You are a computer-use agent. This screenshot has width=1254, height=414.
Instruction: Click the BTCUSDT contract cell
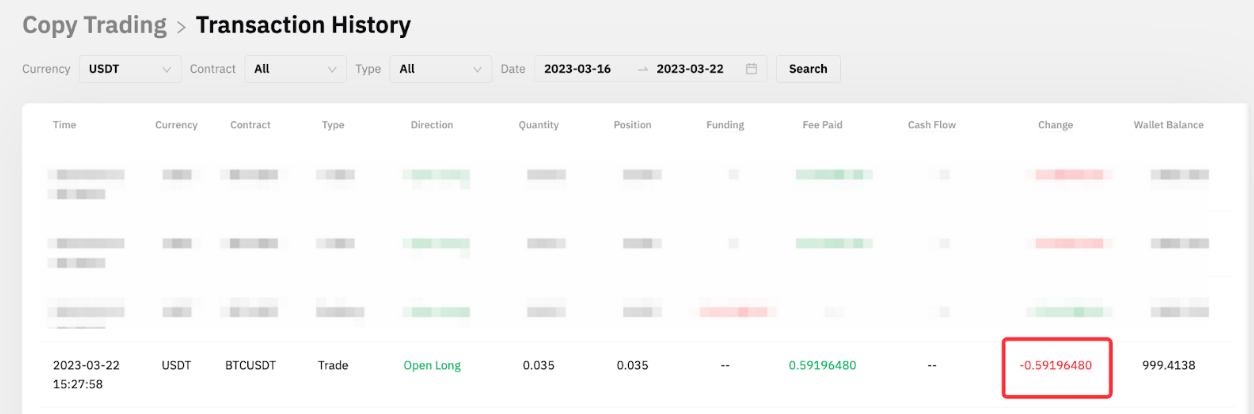(250, 366)
